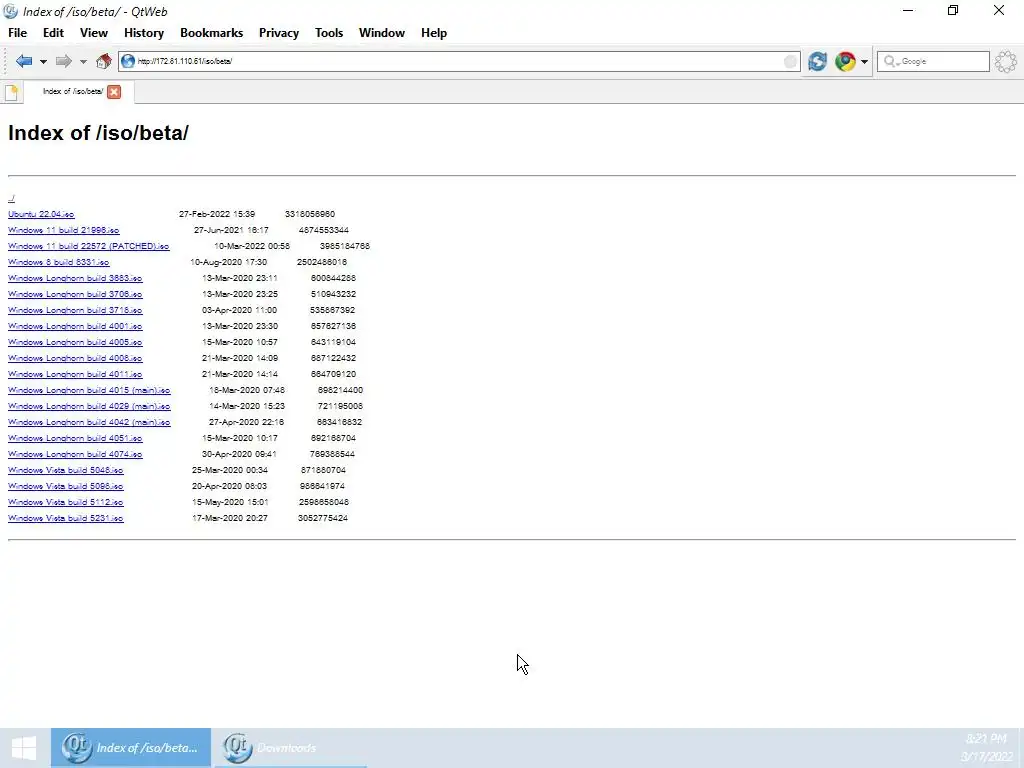The width and height of the screenshot is (1024, 768).
Task: Open Windows Longhorn build 4001.iso link
Action: point(75,326)
